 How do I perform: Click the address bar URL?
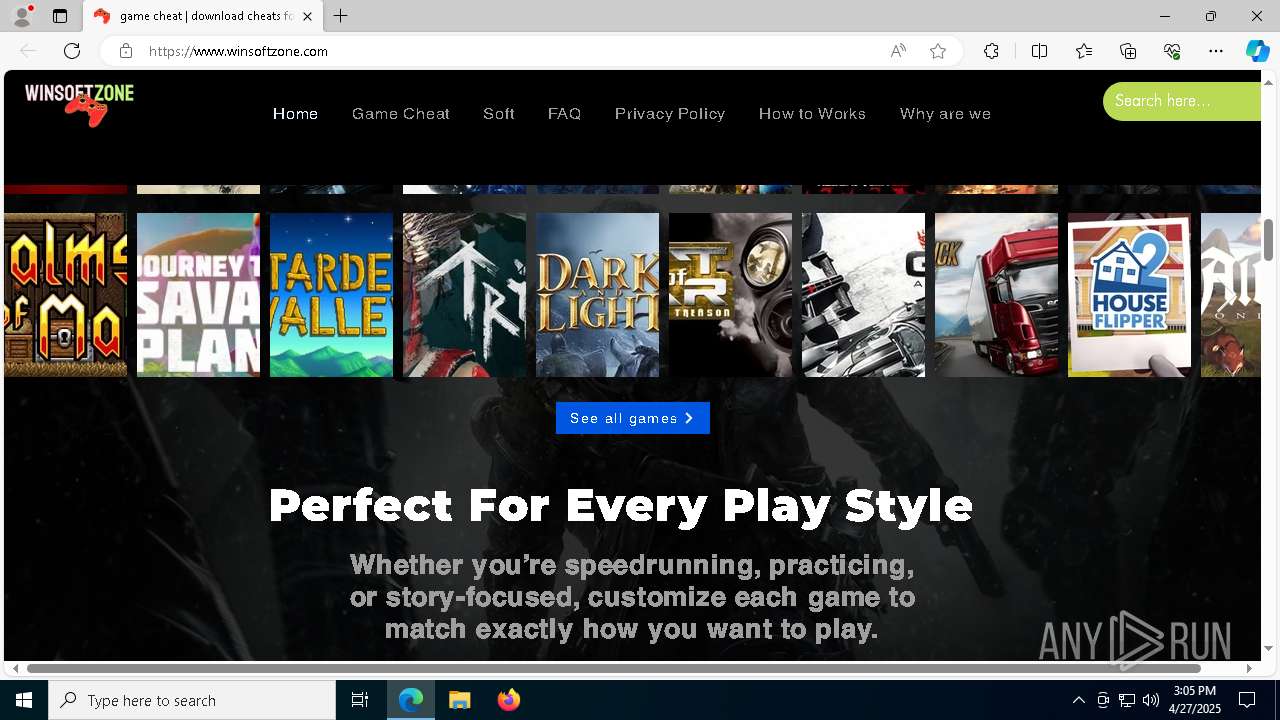pos(238,51)
